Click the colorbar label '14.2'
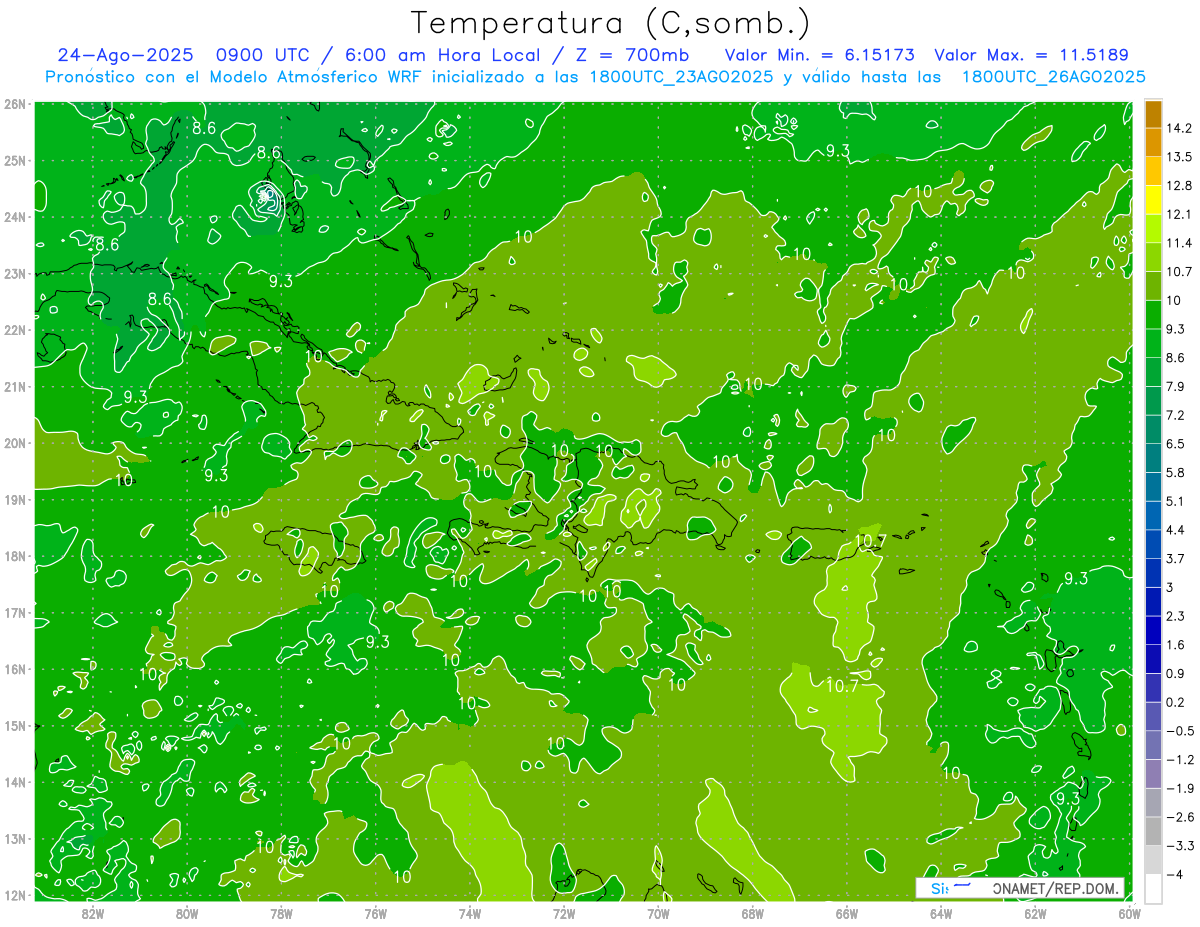 (x=1181, y=128)
